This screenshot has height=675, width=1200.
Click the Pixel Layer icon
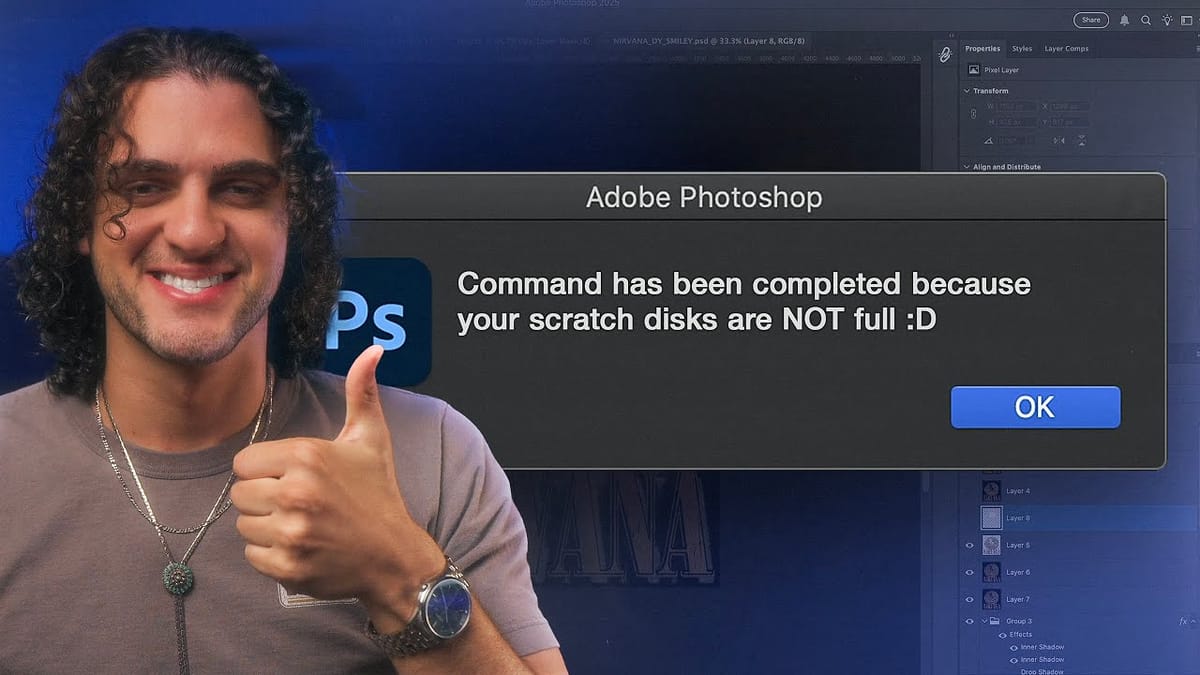tap(975, 70)
